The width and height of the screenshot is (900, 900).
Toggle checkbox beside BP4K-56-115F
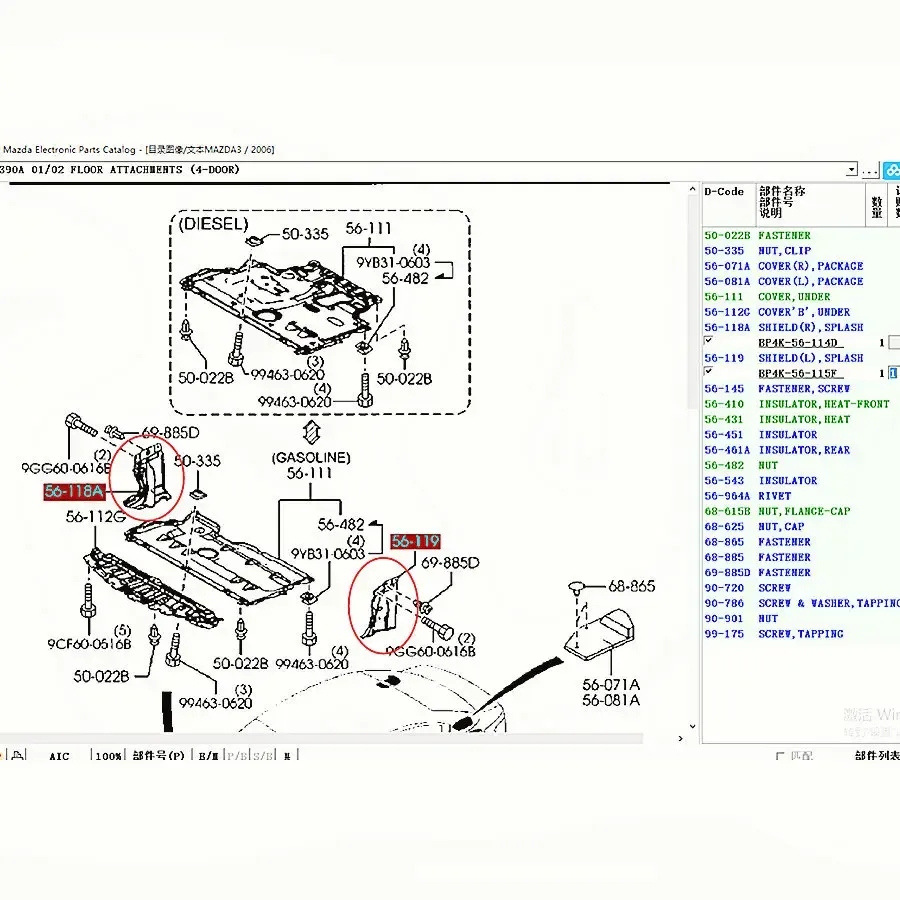(709, 372)
